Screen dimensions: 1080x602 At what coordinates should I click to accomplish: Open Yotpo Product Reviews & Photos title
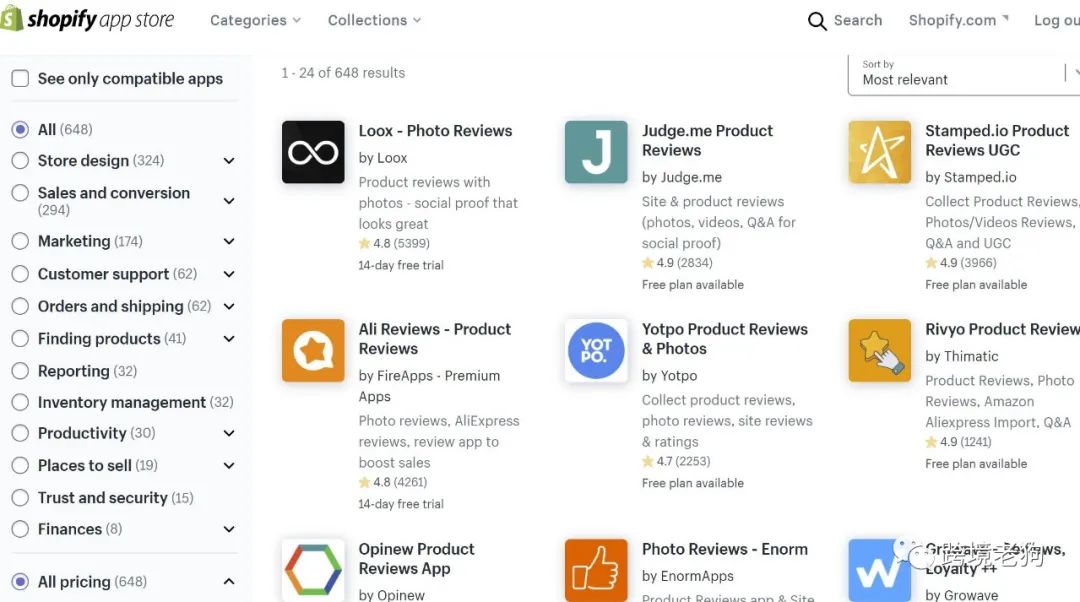[x=725, y=339]
